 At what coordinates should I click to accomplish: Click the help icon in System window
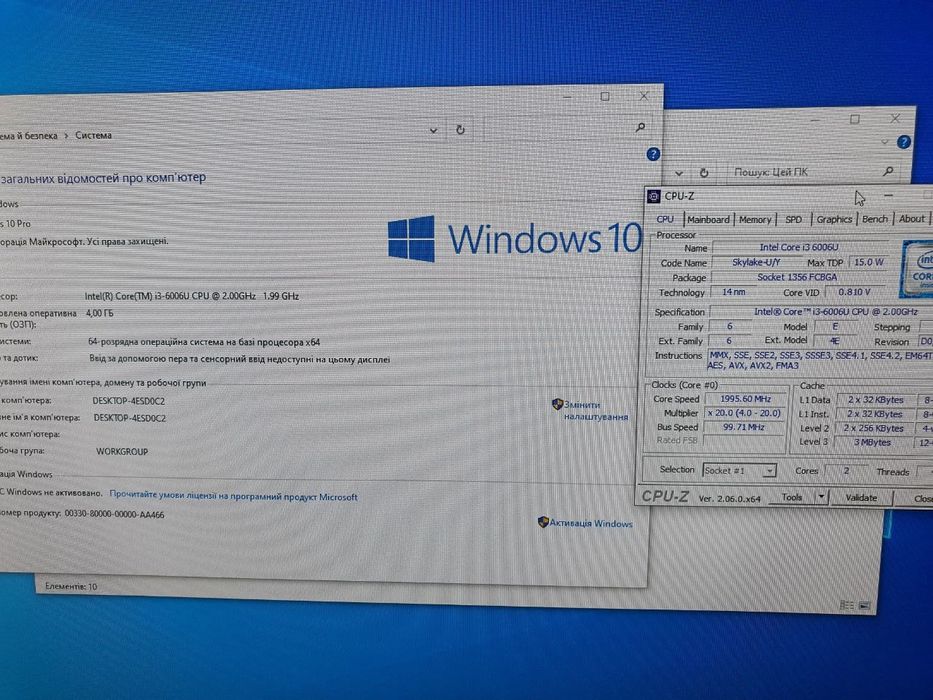tap(653, 154)
